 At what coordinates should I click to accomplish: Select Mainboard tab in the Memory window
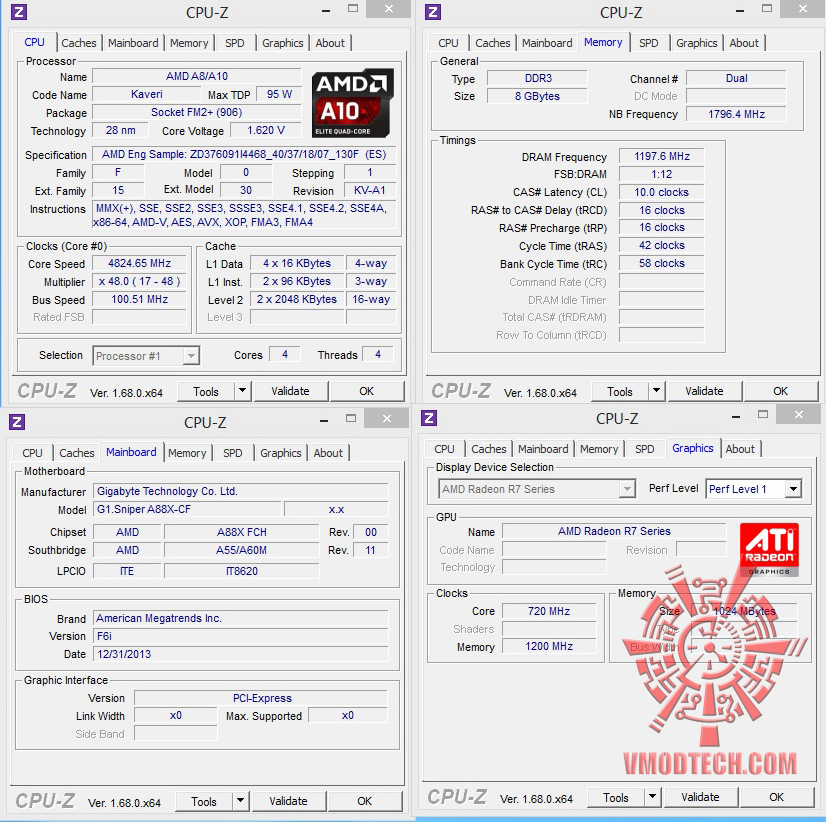point(547,43)
